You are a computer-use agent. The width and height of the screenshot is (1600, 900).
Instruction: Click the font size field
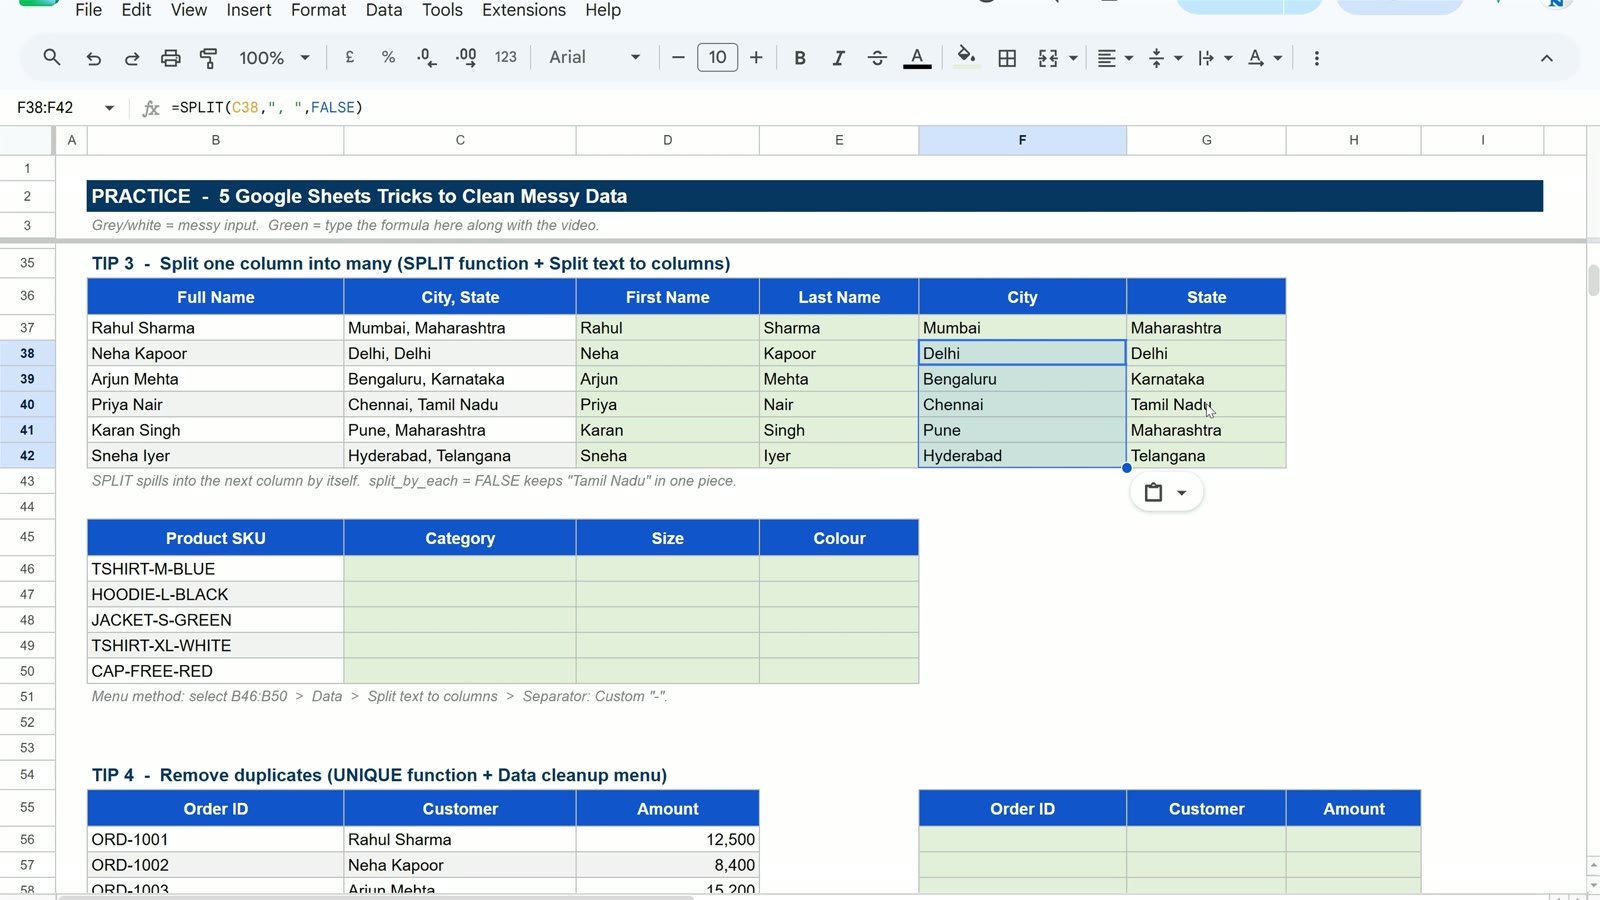(x=717, y=58)
